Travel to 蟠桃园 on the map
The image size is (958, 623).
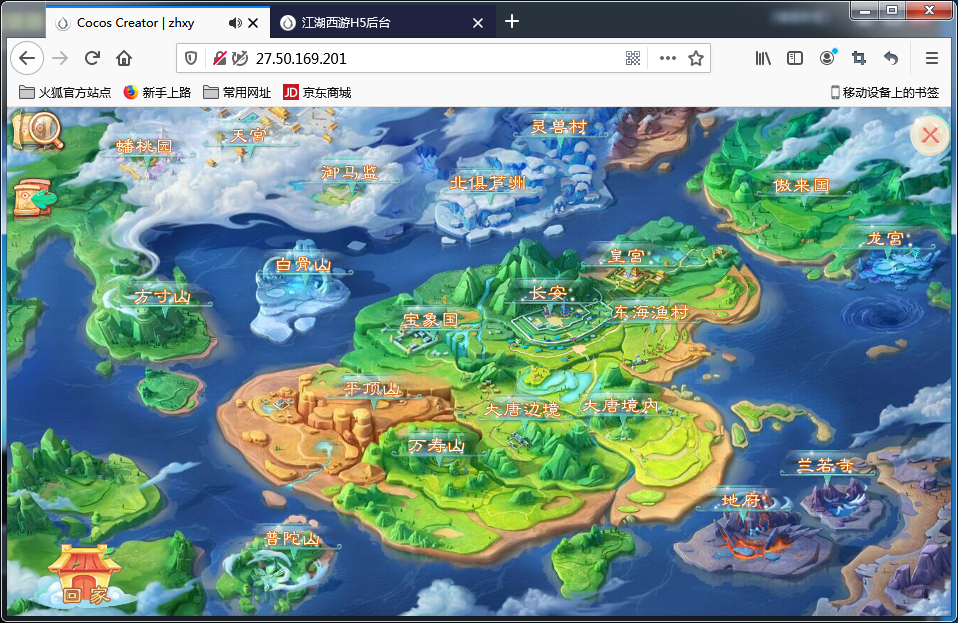tap(144, 146)
